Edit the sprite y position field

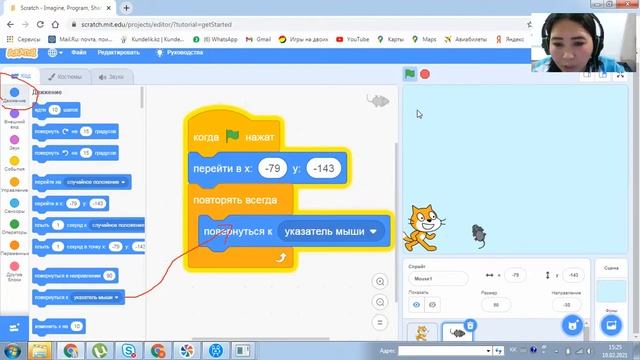tap(573, 275)
